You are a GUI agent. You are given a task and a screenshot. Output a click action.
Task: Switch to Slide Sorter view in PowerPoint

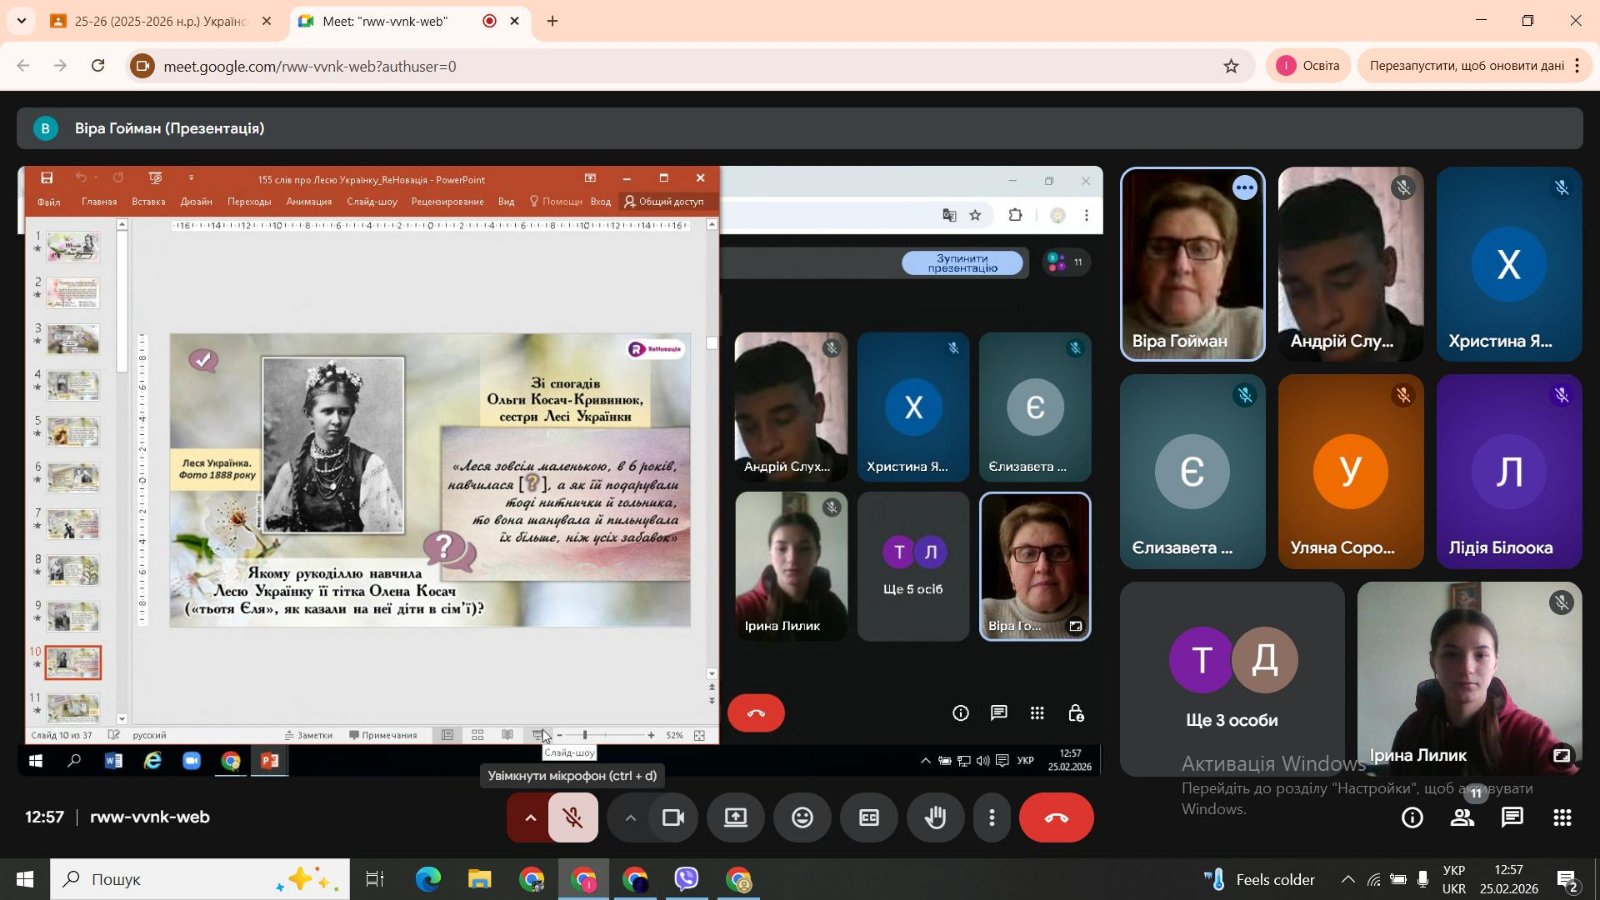coord(477,735)
